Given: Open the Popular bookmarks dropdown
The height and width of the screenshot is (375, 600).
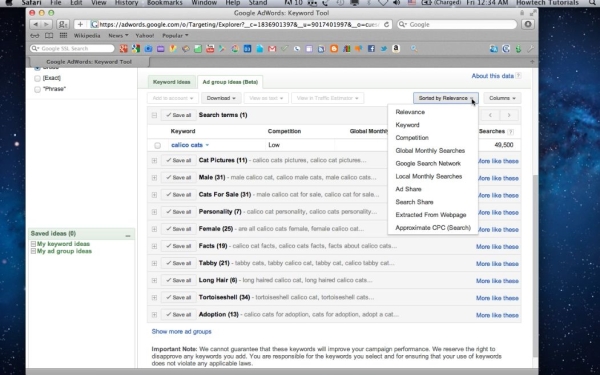Looking at the screenshot, I should (175, 36).
